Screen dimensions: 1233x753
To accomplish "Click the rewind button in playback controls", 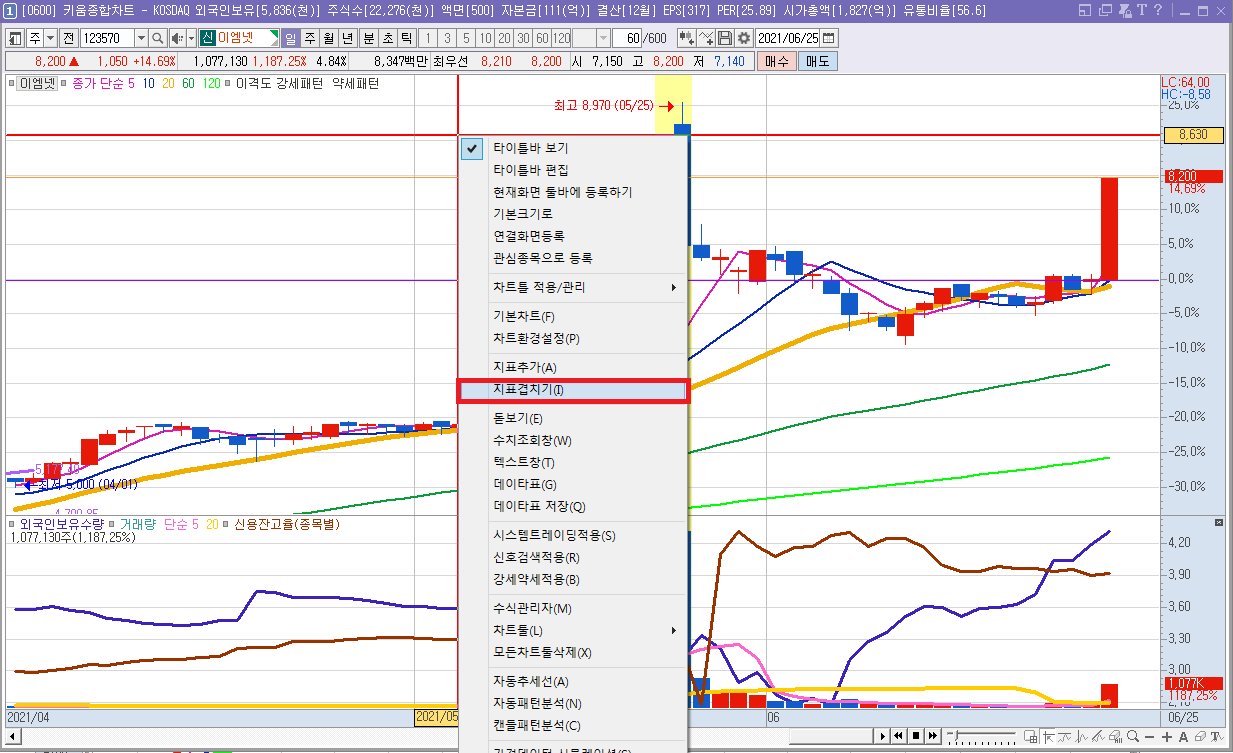I will click(898, 738).
